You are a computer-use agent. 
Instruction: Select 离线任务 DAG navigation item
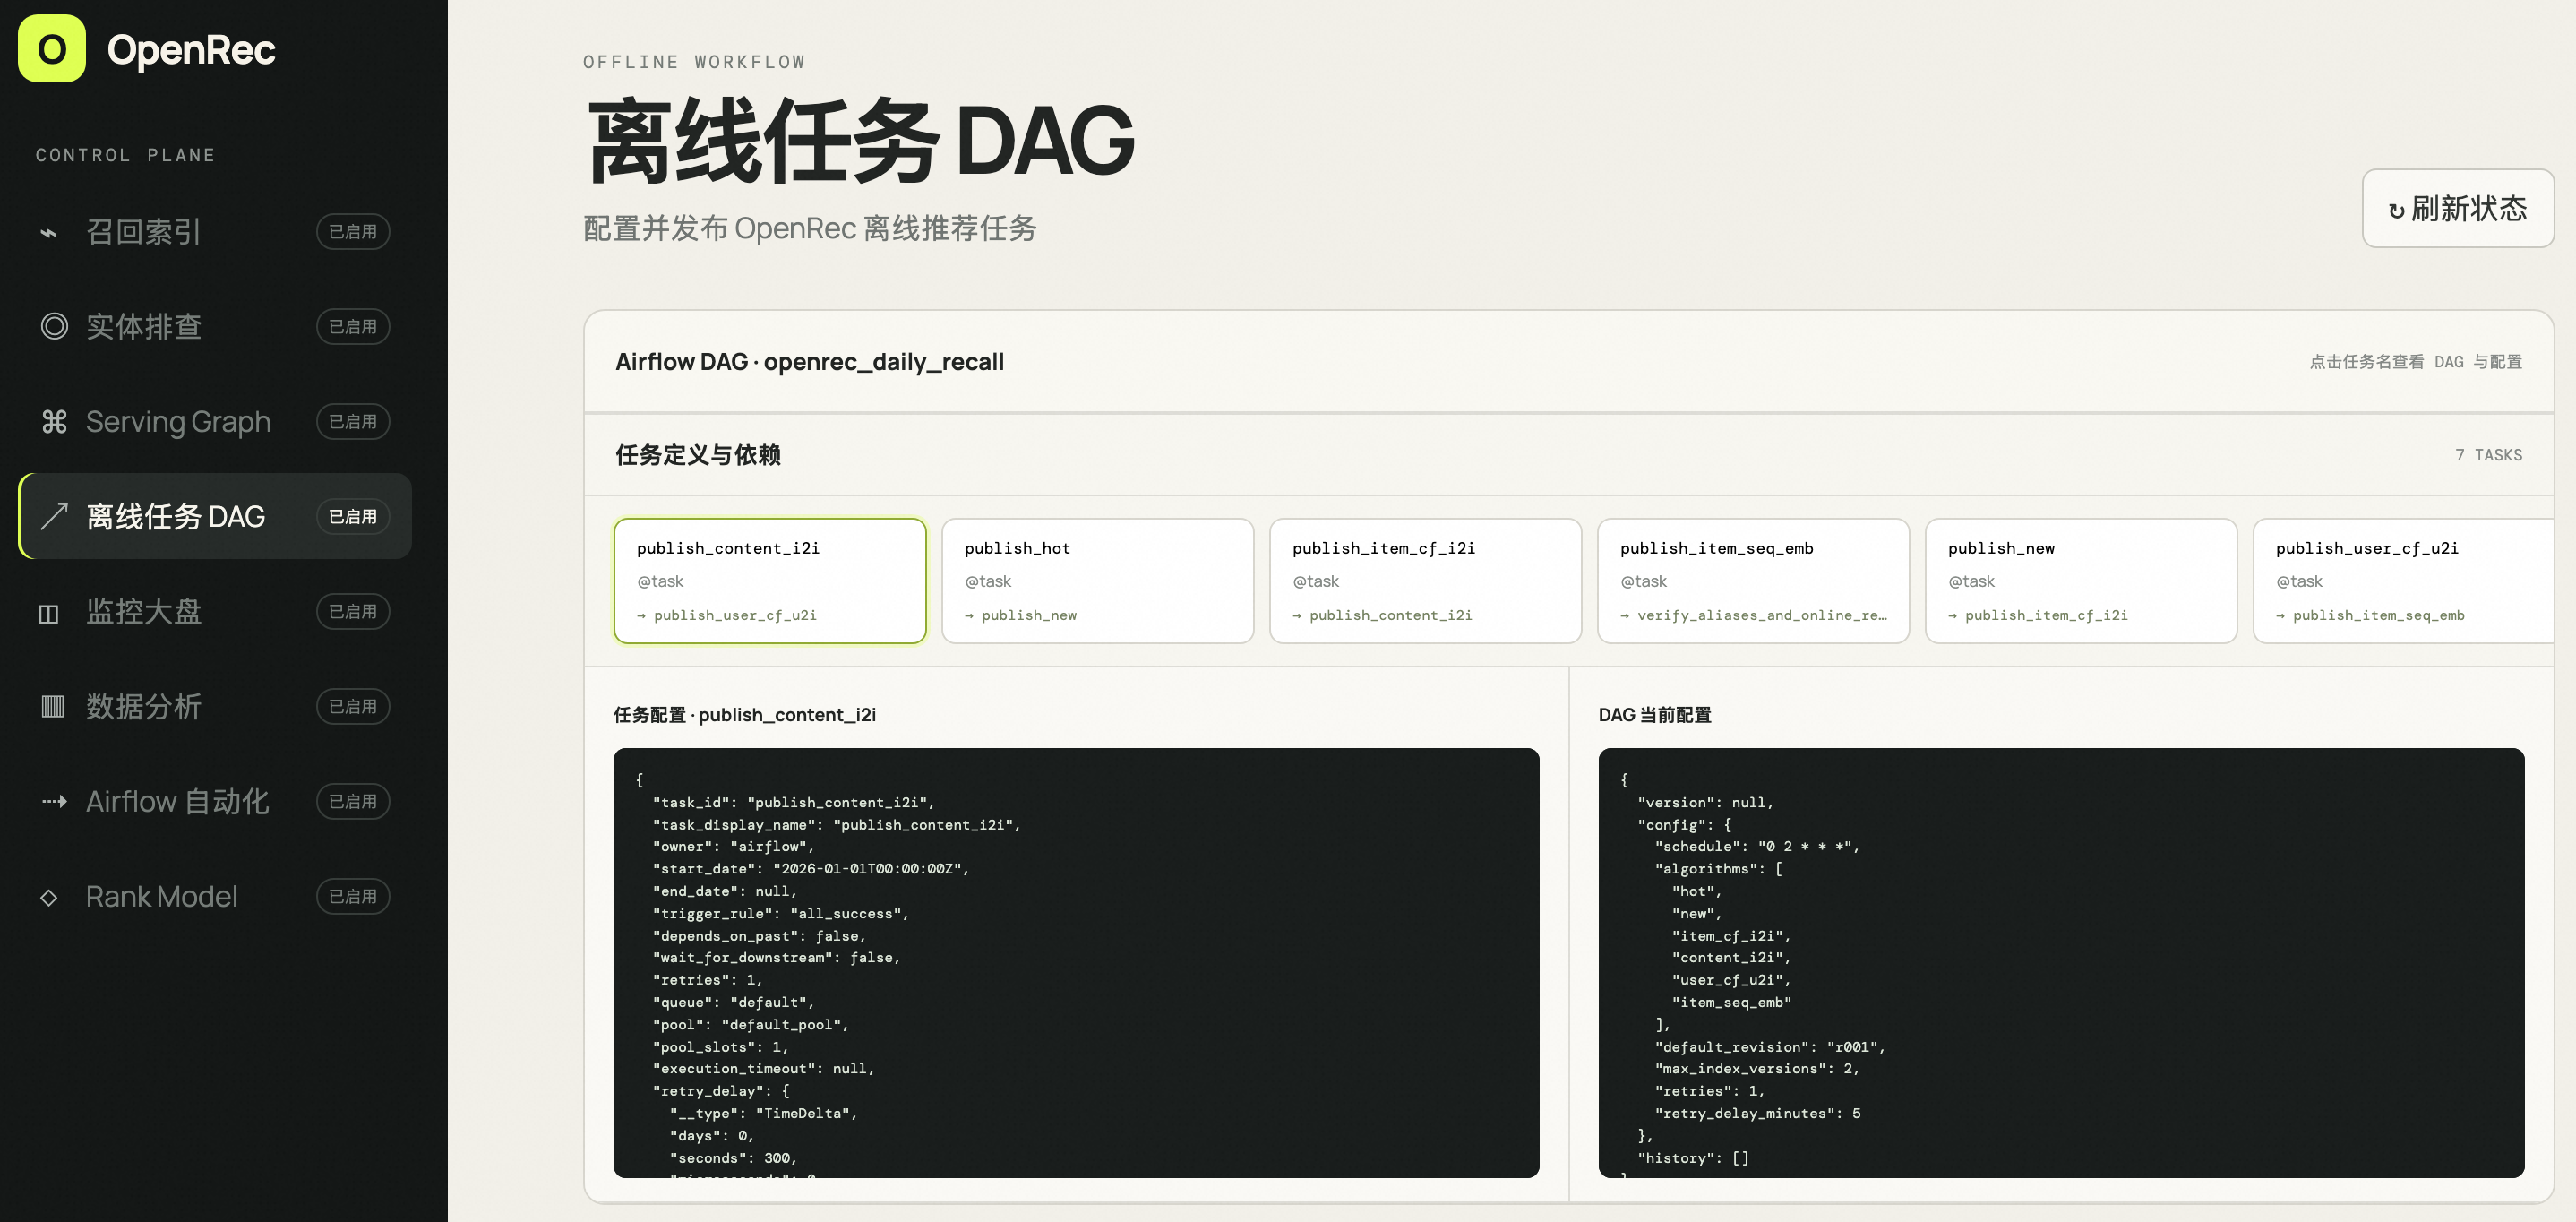click(x=215, y=516)
